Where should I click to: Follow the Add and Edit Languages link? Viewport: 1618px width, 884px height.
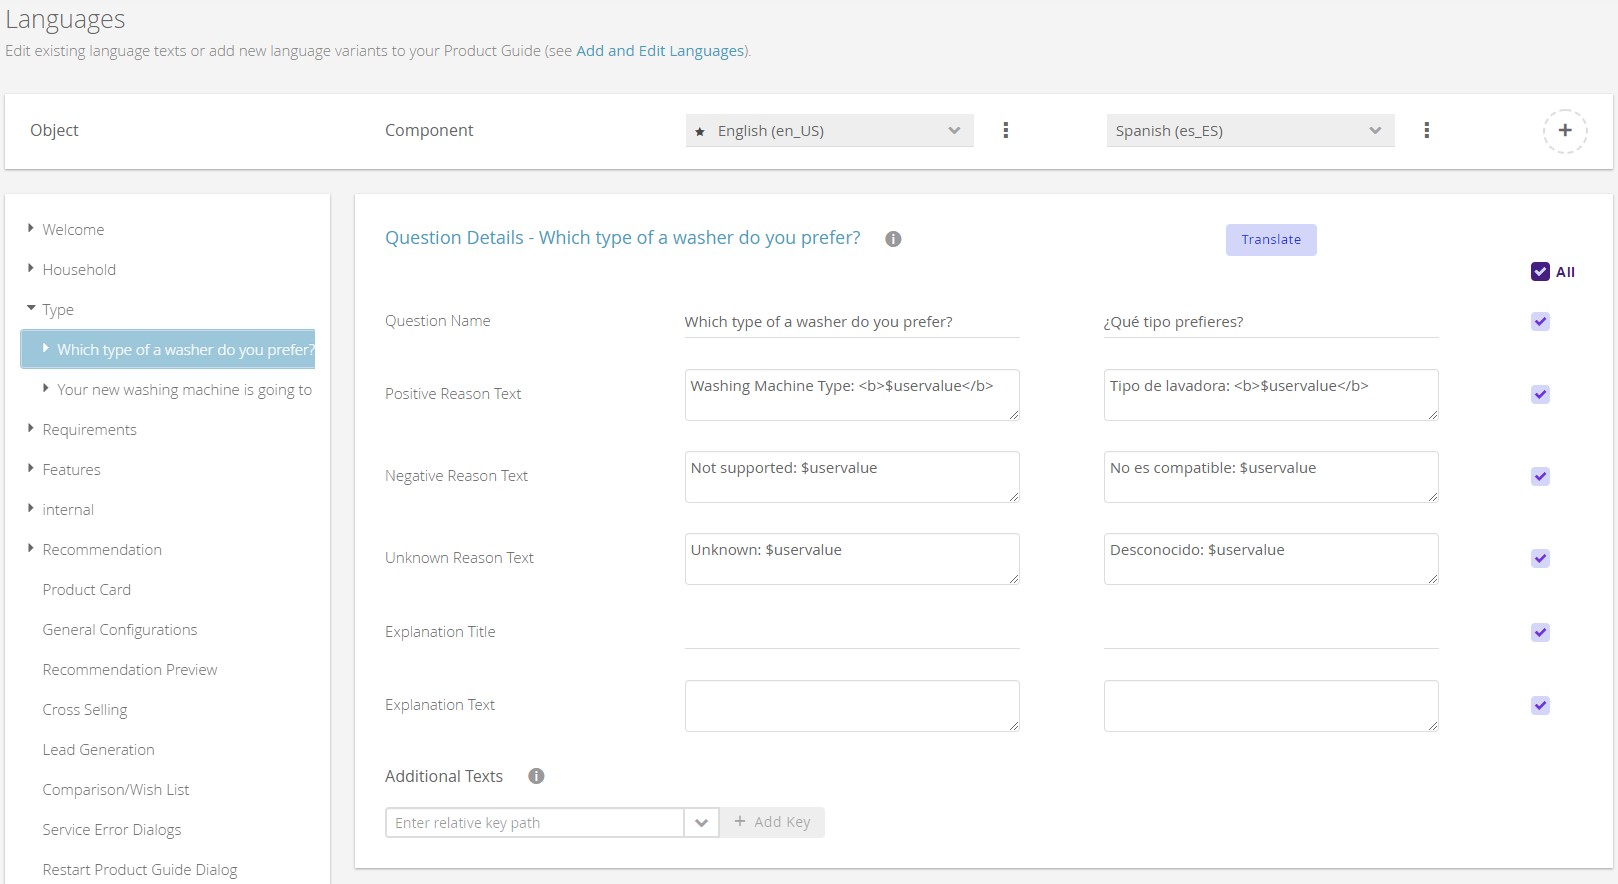[660, 51]
